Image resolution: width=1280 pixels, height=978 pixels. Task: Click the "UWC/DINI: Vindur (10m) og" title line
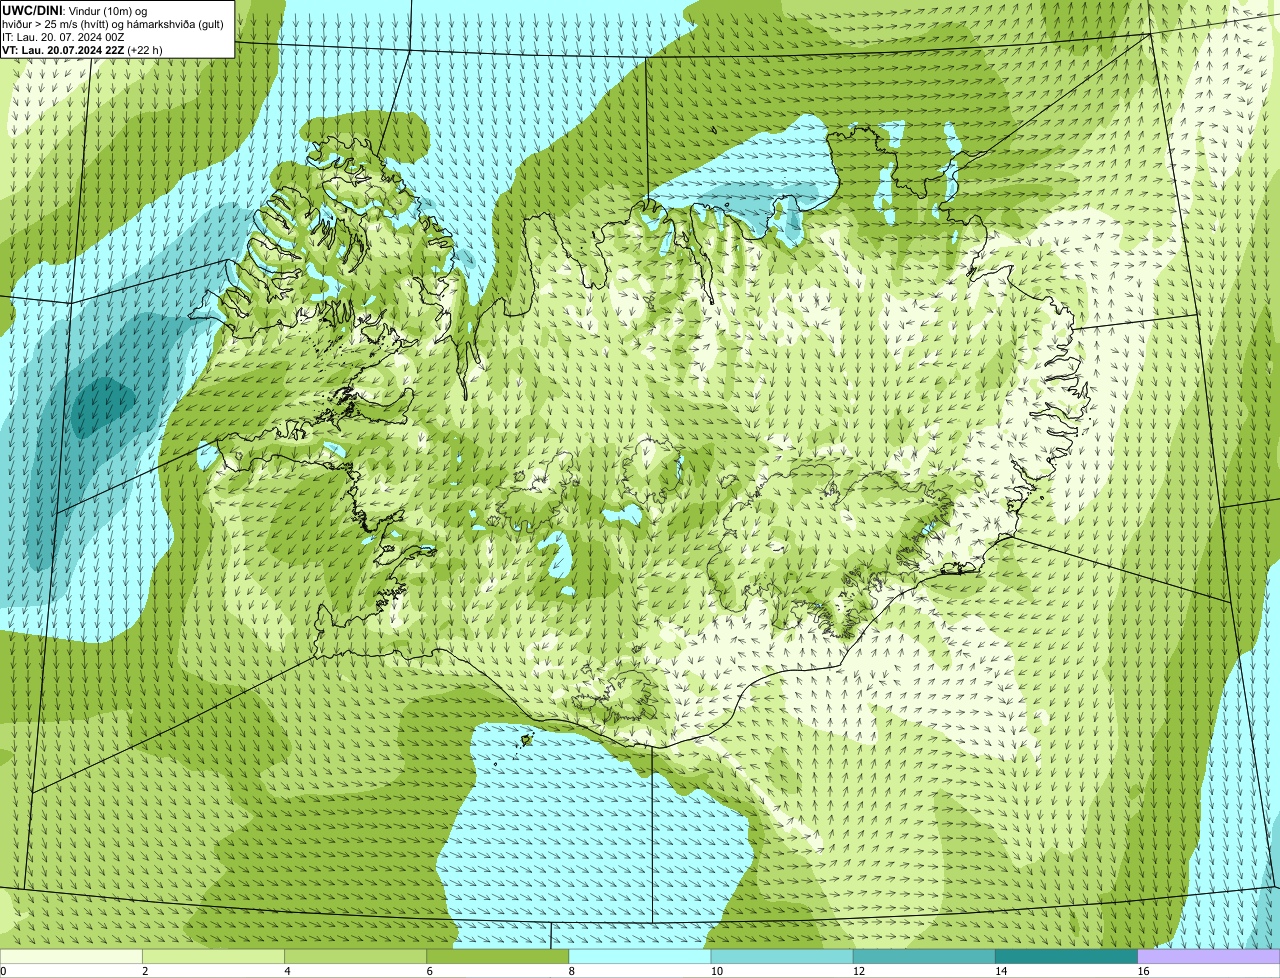coord(75,10)
